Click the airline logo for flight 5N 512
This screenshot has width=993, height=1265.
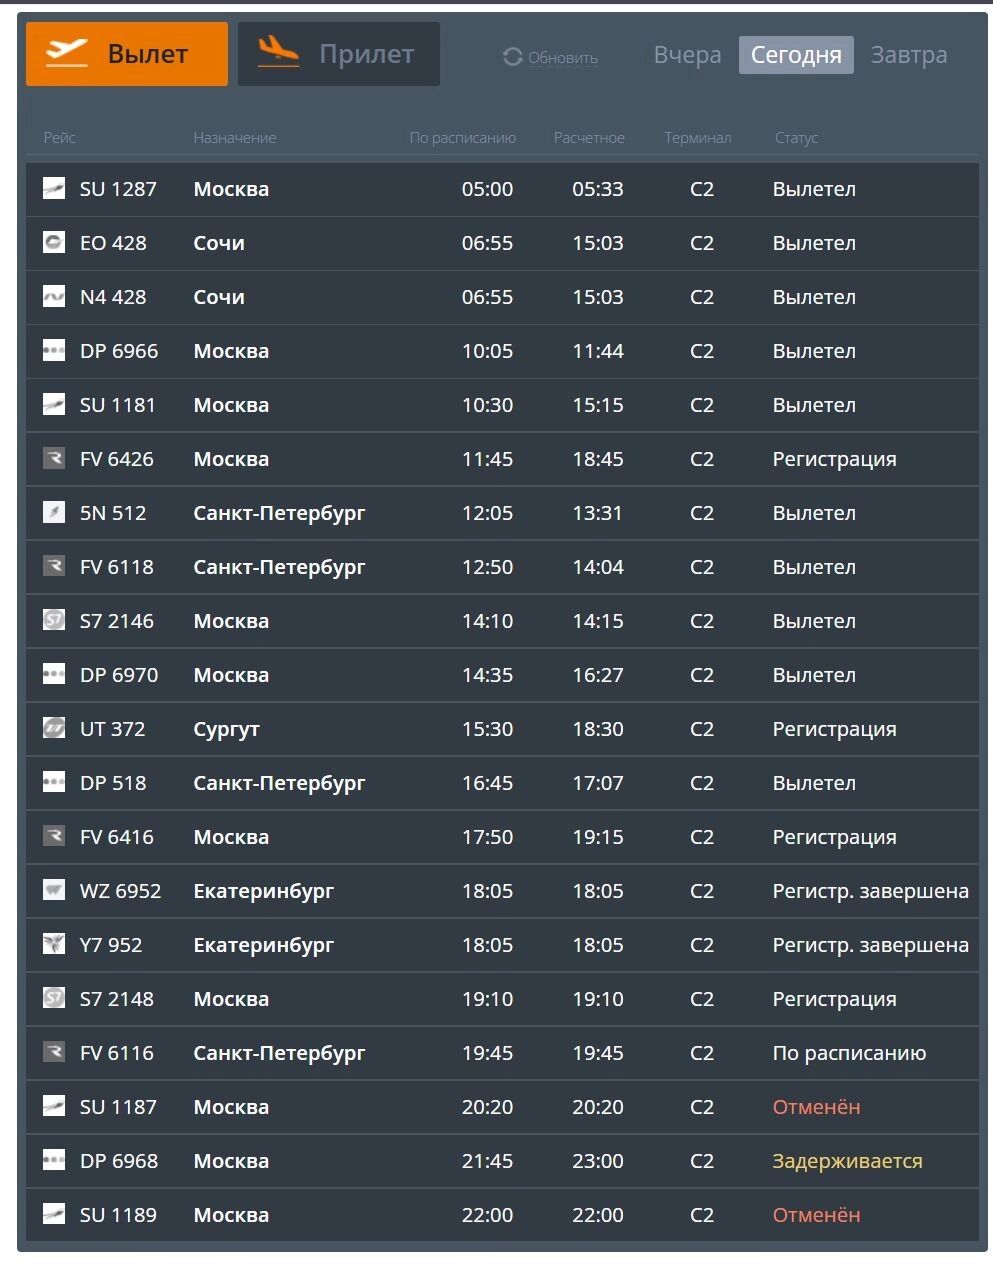coord(54,512)
